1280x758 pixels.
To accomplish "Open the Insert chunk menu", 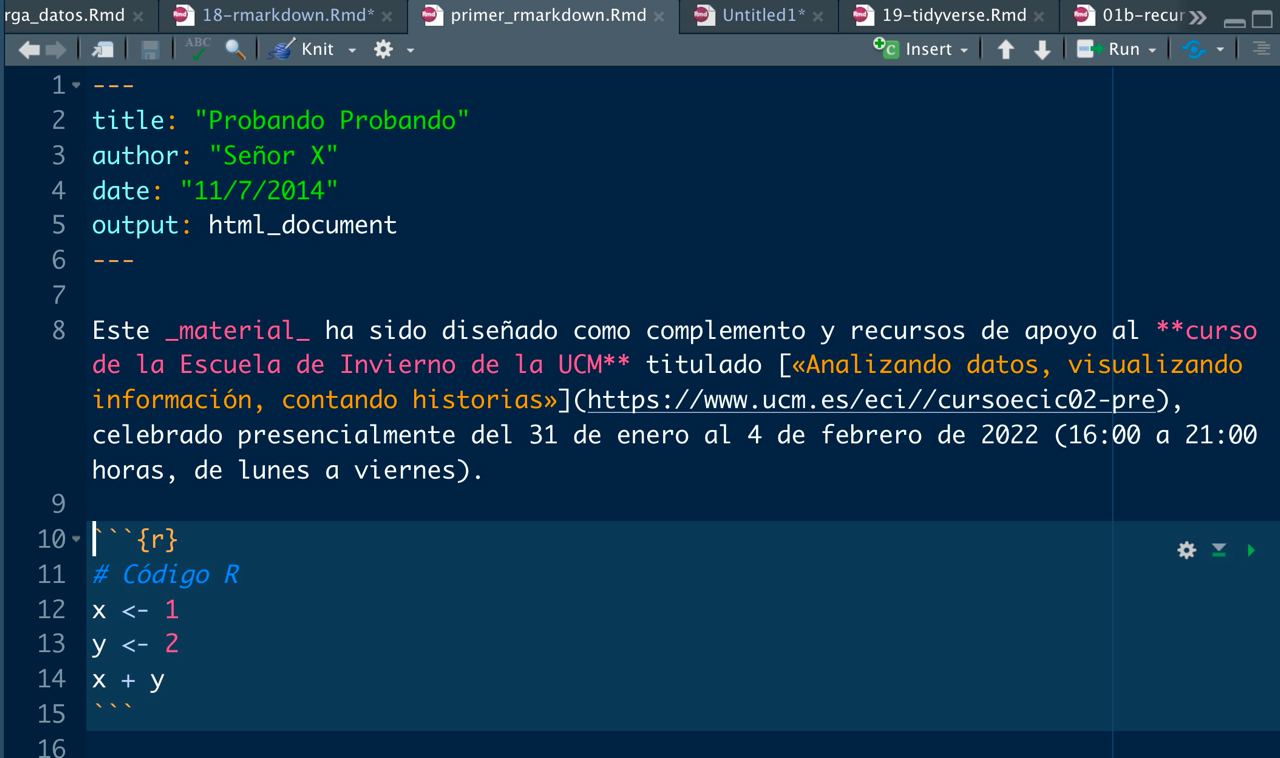I will coord(921,48).
